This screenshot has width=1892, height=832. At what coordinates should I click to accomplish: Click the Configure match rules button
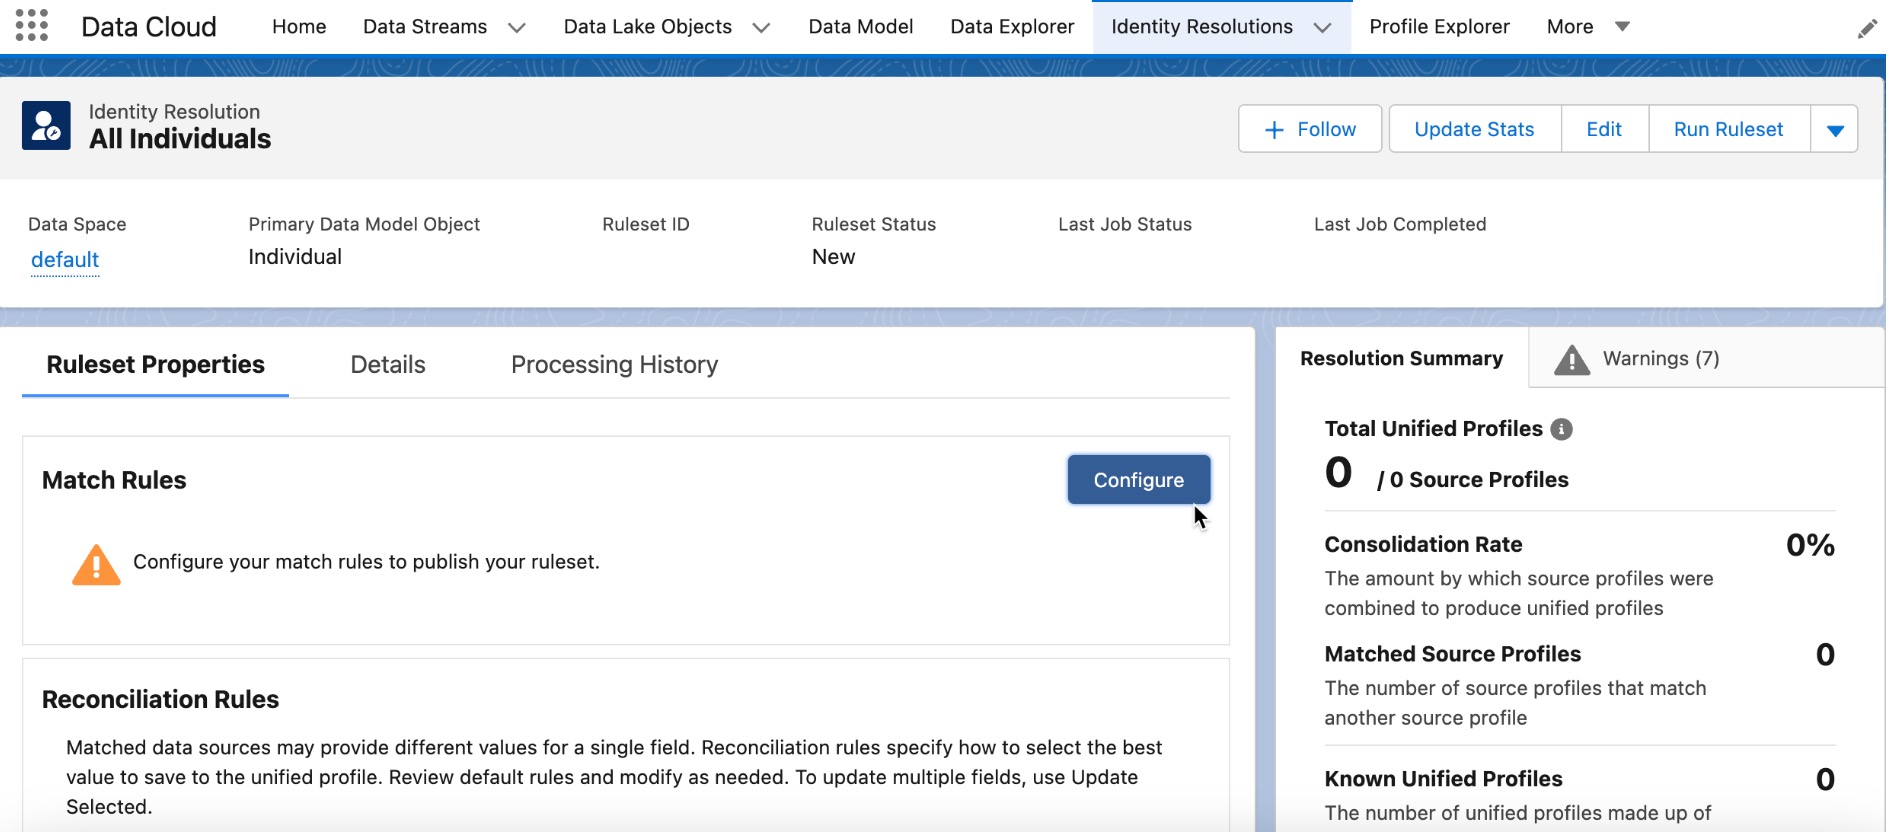[x=1138, y=480]
